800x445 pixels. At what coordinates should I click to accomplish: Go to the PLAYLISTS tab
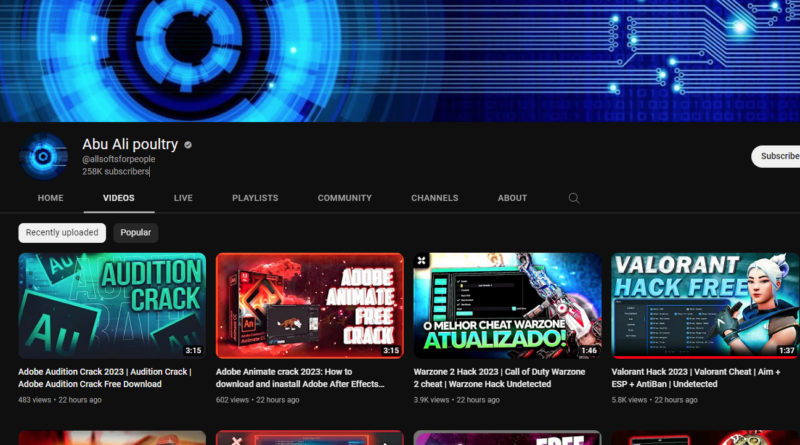[x=255, y=198]
